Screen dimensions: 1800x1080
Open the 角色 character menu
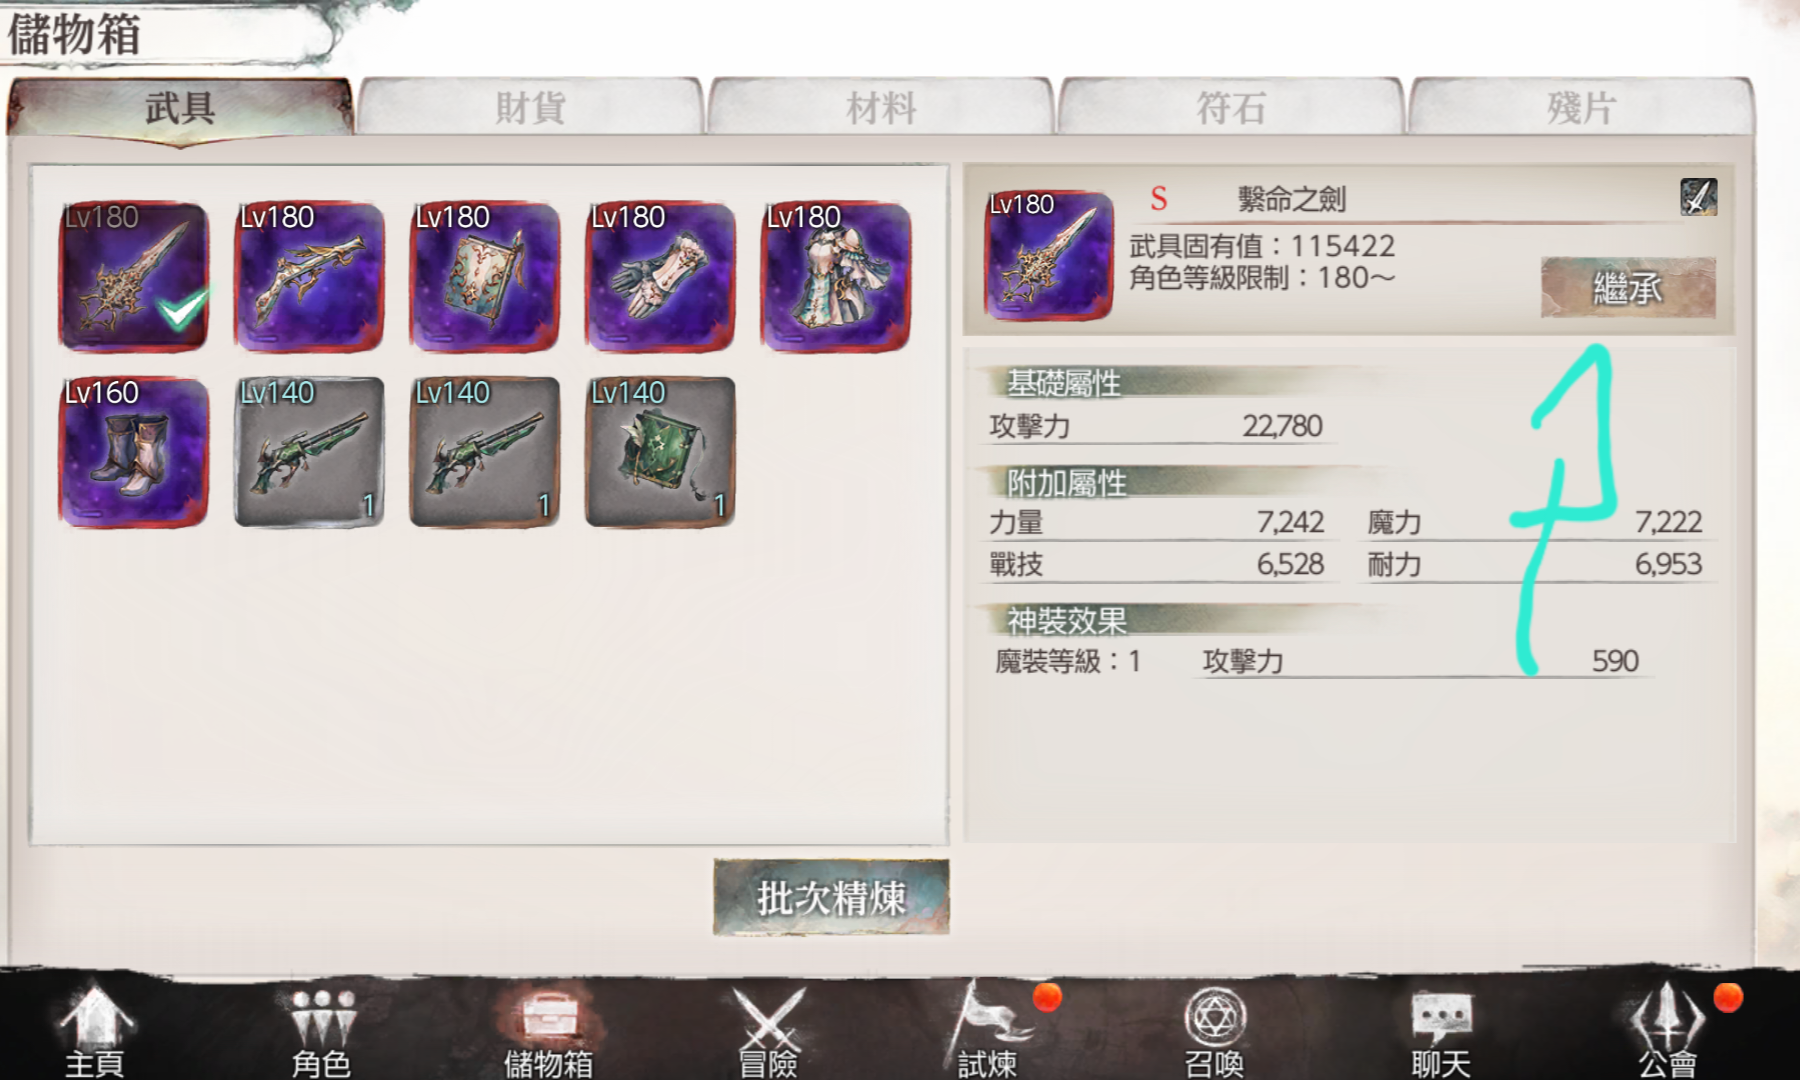(321, 1030)
